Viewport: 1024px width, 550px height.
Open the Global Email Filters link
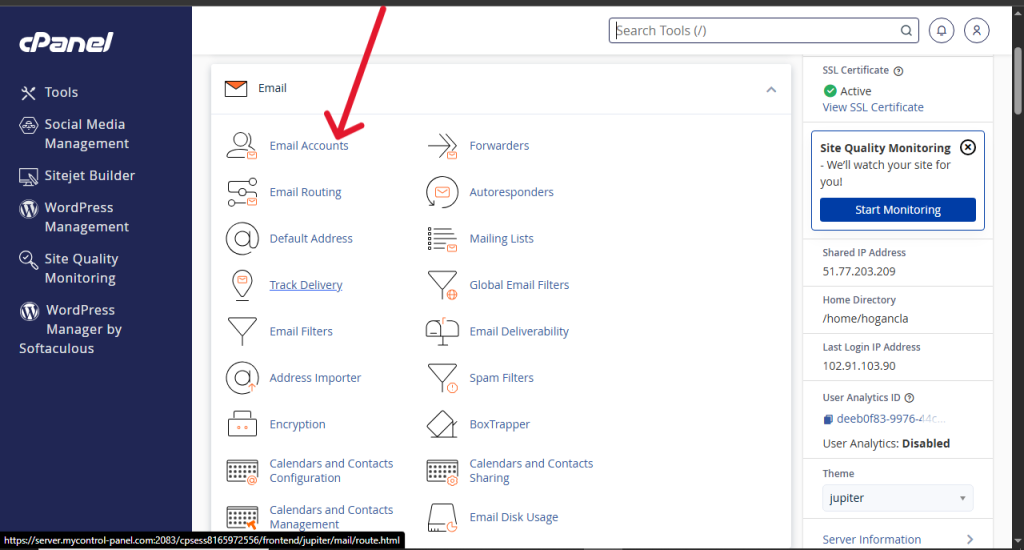(519, 285)
